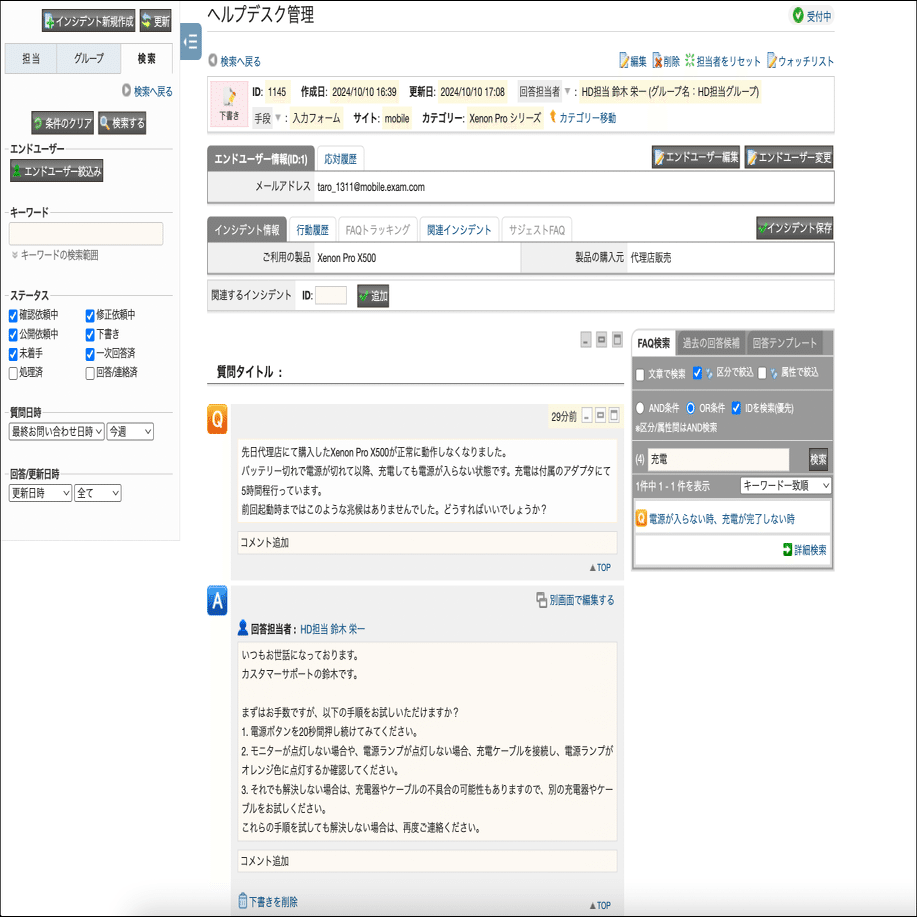Uncheck the 下書き status checkbox

point(91,337)
